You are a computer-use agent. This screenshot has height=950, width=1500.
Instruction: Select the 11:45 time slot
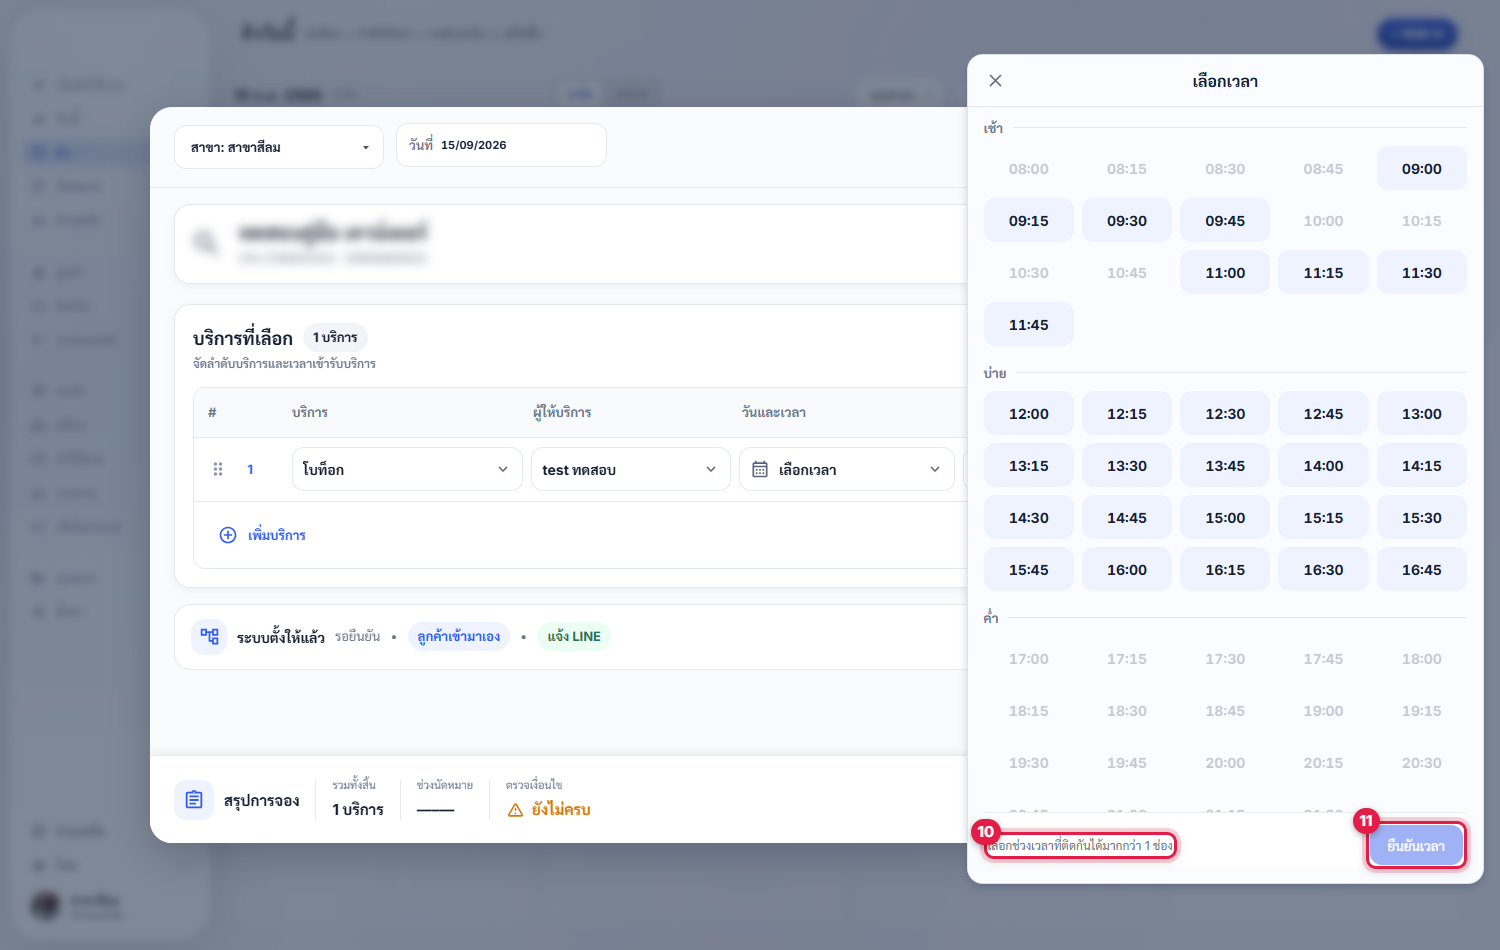[x=1029, y=325]
